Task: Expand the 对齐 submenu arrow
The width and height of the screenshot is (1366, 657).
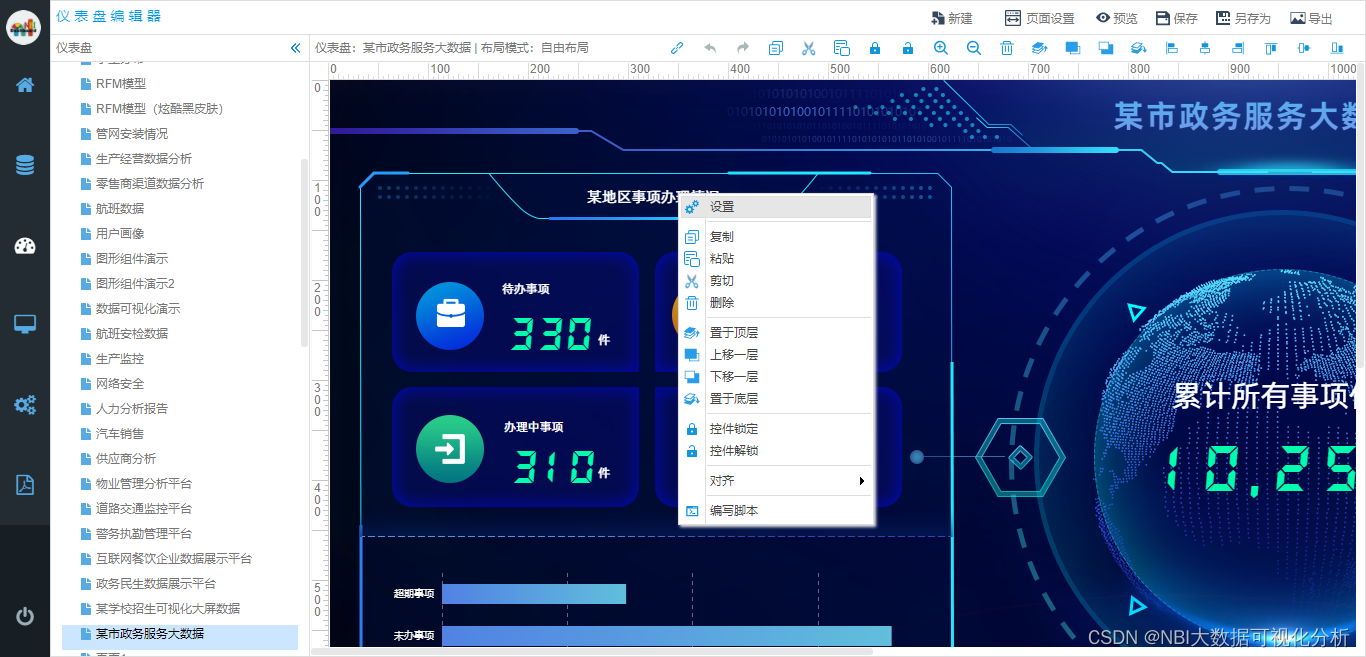Action: point(862,481)
